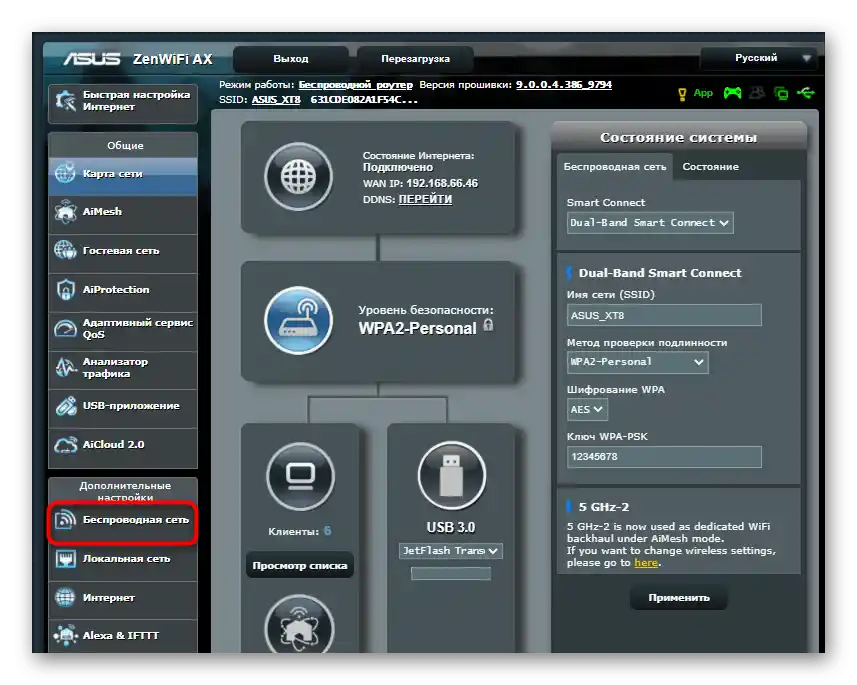Click the green game controller icon
Image resolution: width=857 pixels, height=685 pixels.
point(732,93)
